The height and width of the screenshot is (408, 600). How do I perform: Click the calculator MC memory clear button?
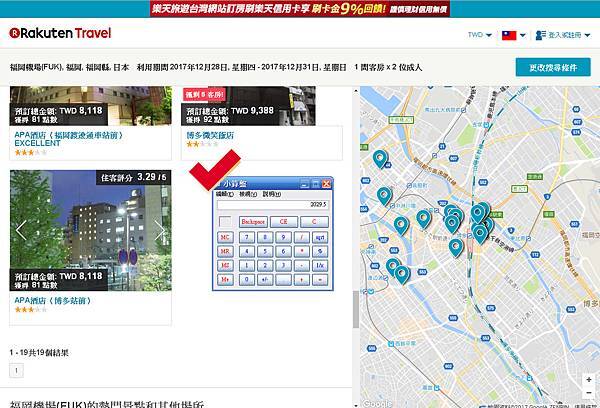point(225,237)
